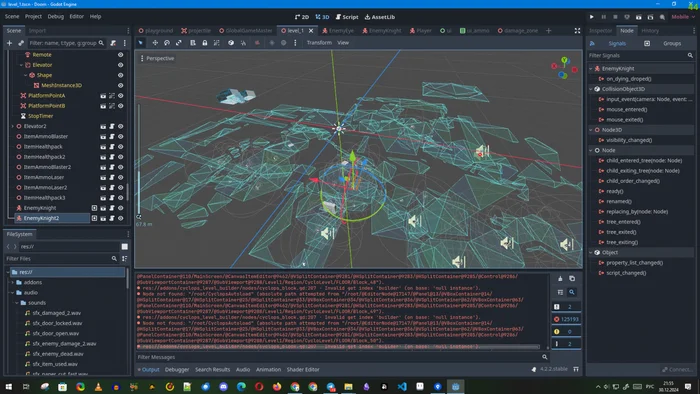Open the viewport Transform menu
700x394 pixels.
pos(319,43)
